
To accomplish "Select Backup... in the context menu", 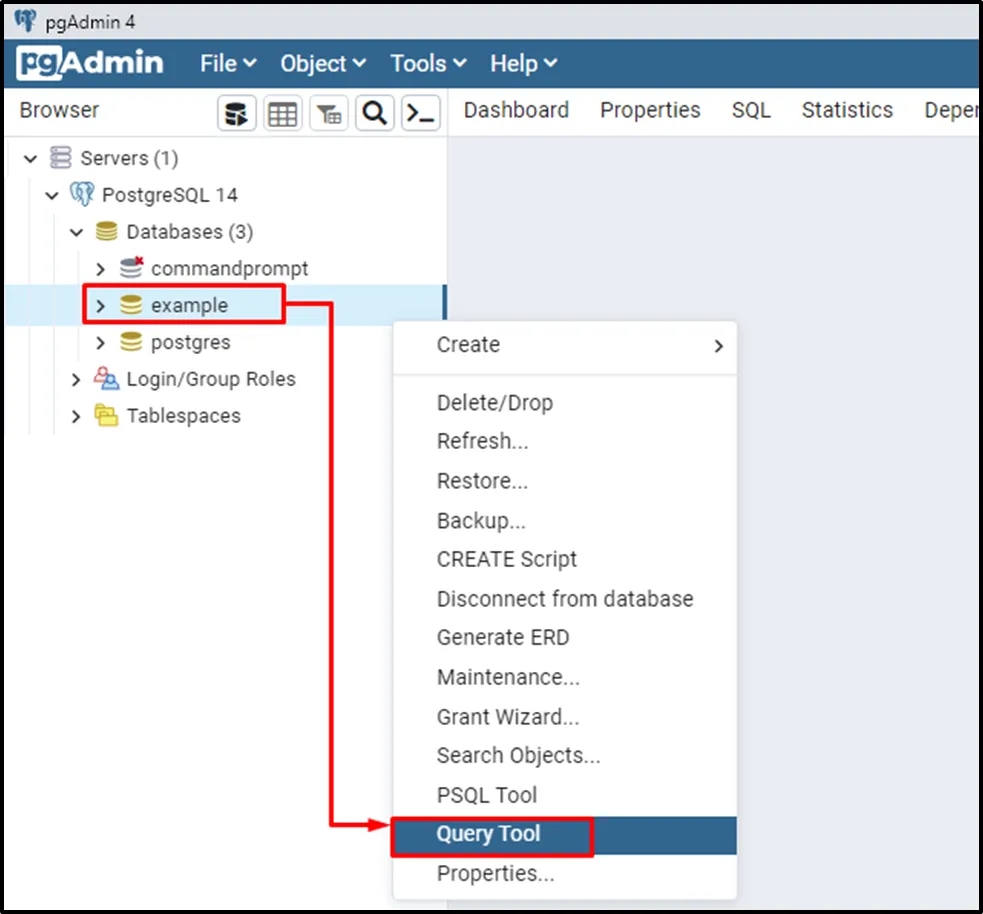I will [x=481, y=521].
